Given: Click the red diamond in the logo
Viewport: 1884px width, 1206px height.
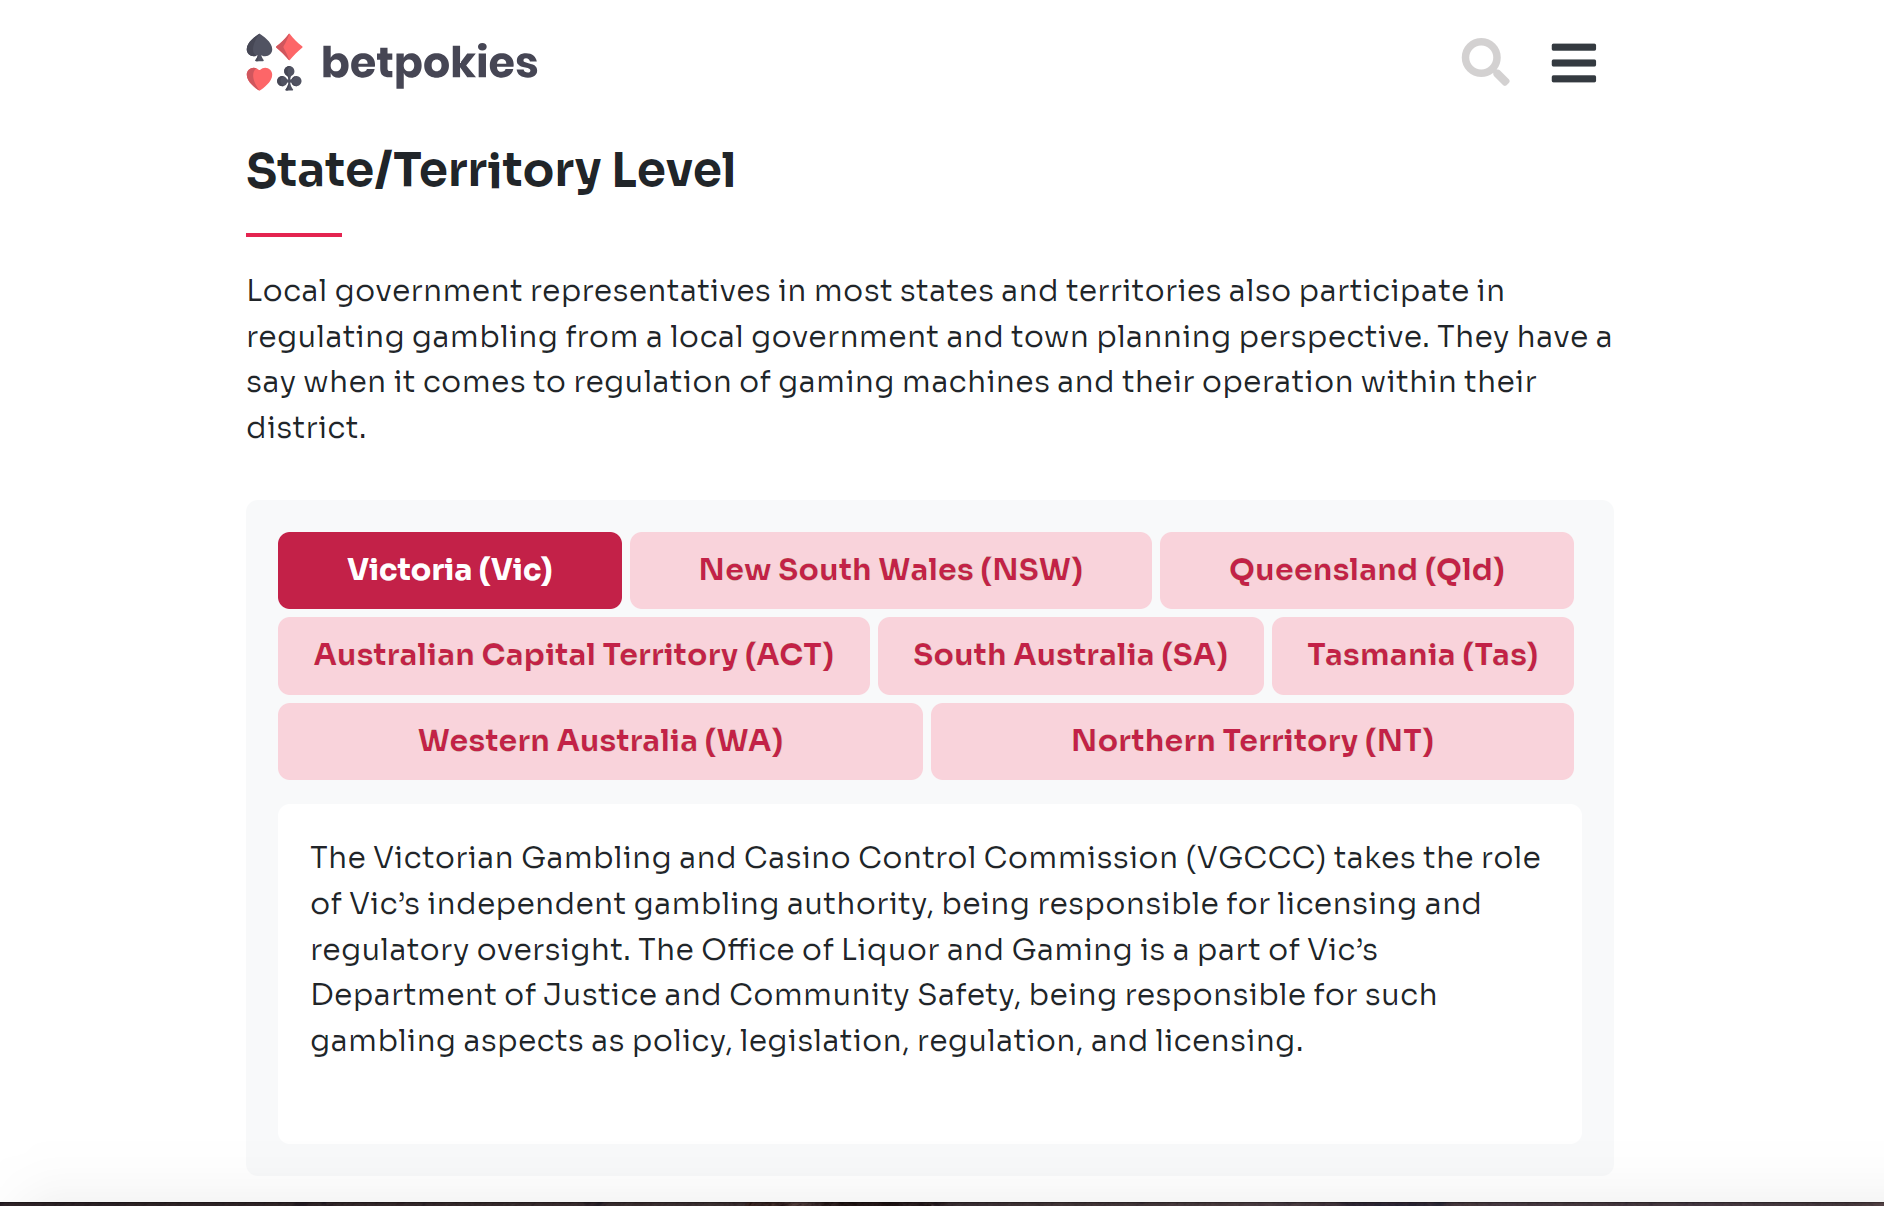Looking at the screenshot, I should [290, 47].
